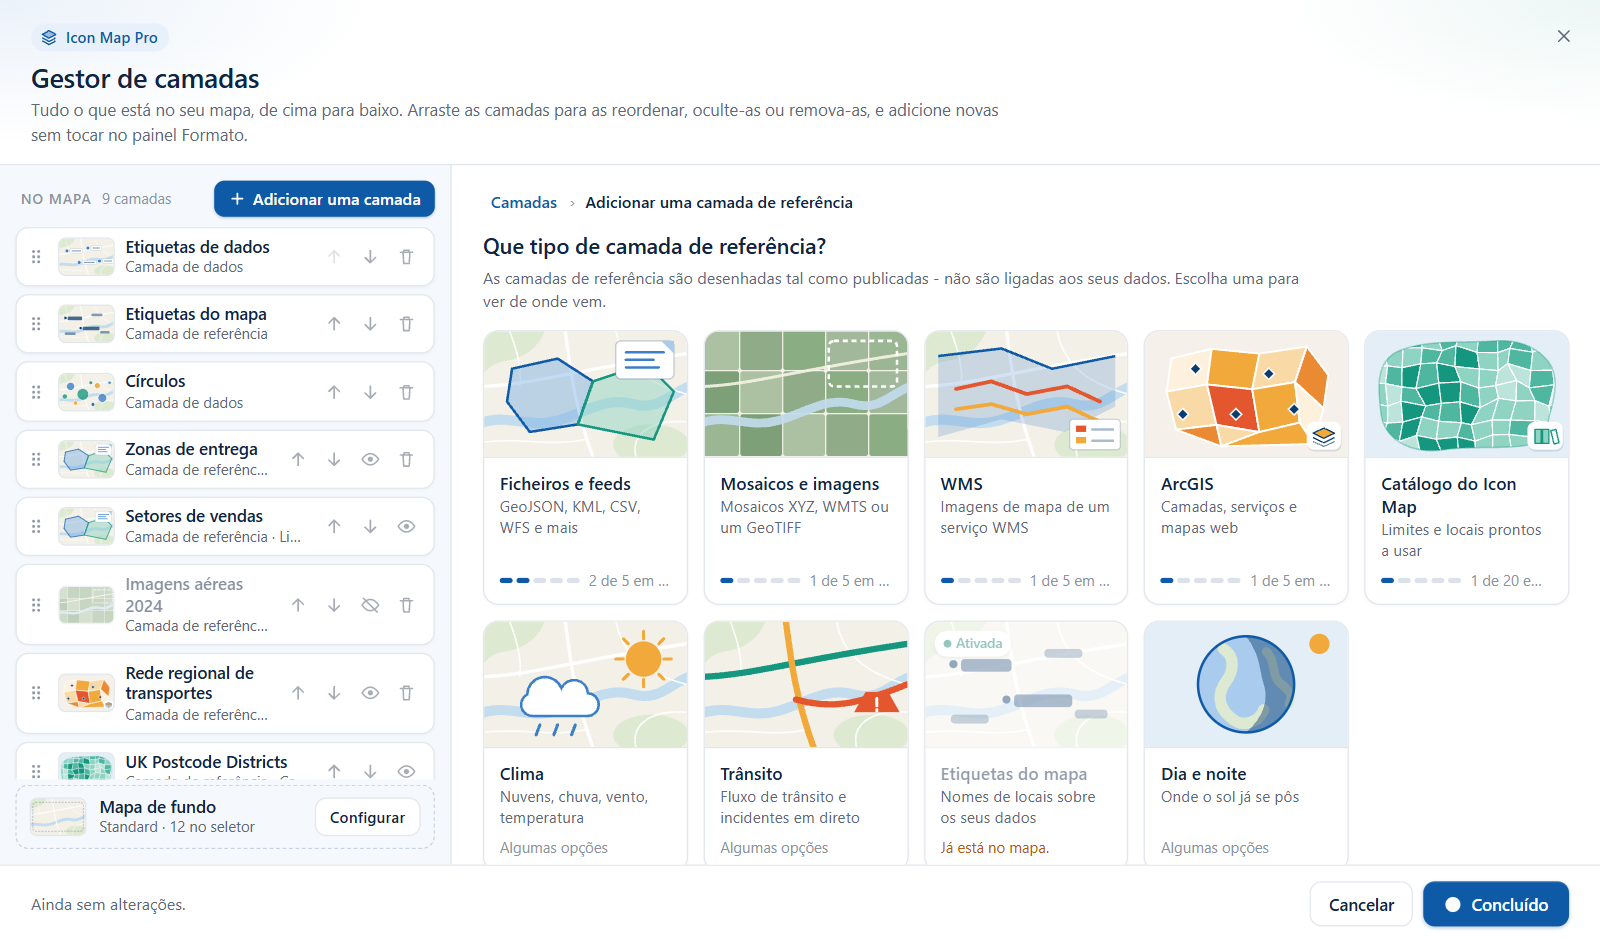Move Imagens aéreas 2024 layer up
Image resolution: width=1600 pixels, height=942 pixels.
pos(298,605)
